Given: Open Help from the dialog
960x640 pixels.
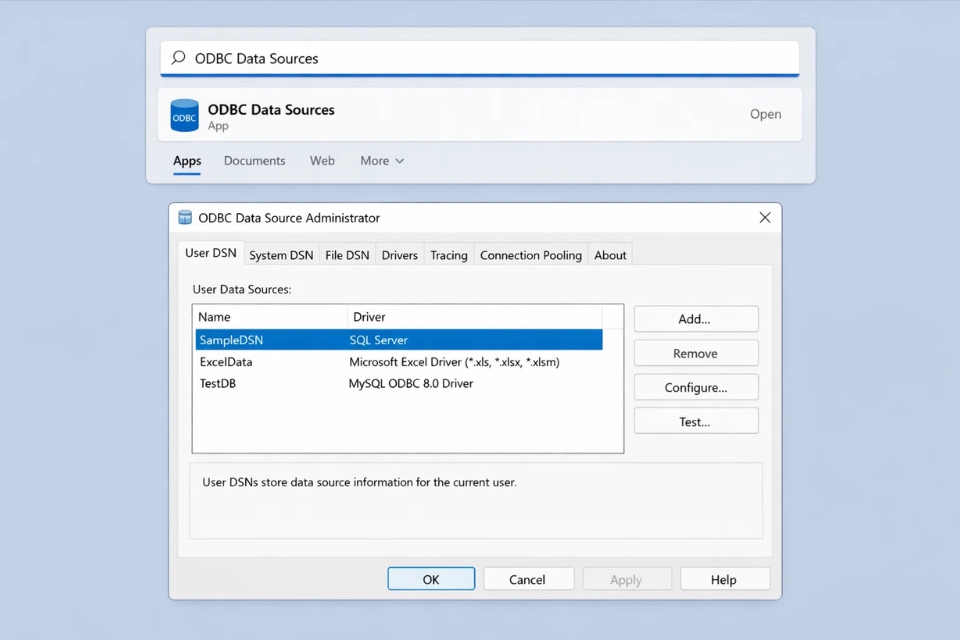Looking at the screenshot, I should 725,578.
